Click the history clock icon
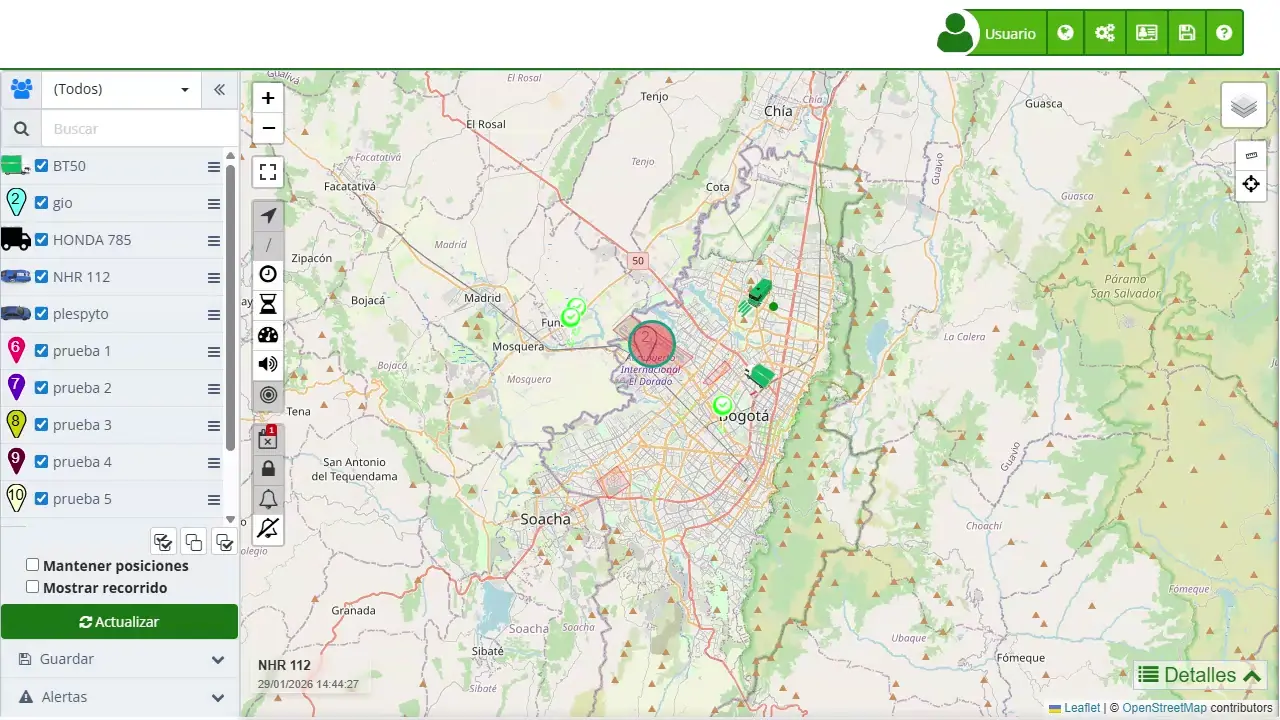1280x720 pixels. tap(268, 274)
